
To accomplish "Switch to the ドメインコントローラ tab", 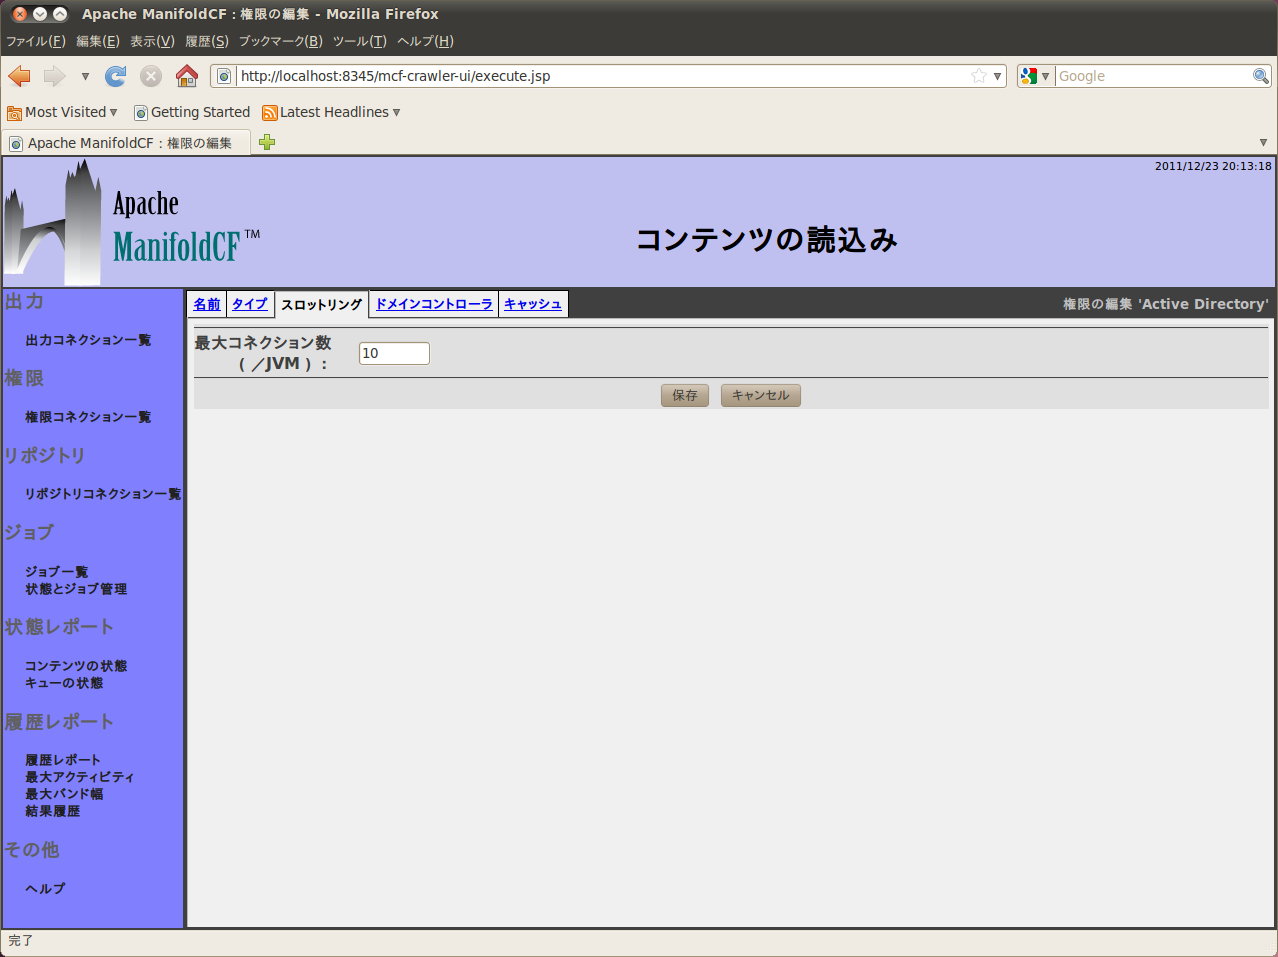I will point(434,304).
